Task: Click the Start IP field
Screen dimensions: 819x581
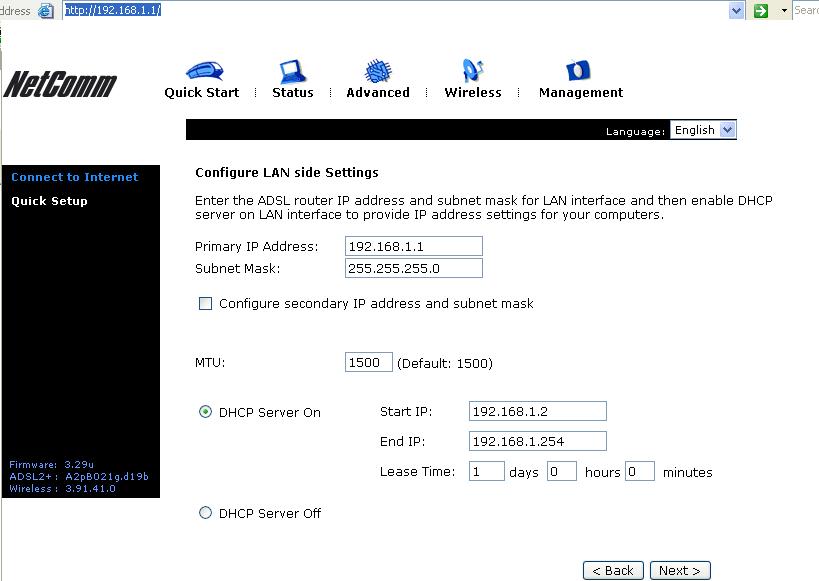Action: click(x=538, y=411)
